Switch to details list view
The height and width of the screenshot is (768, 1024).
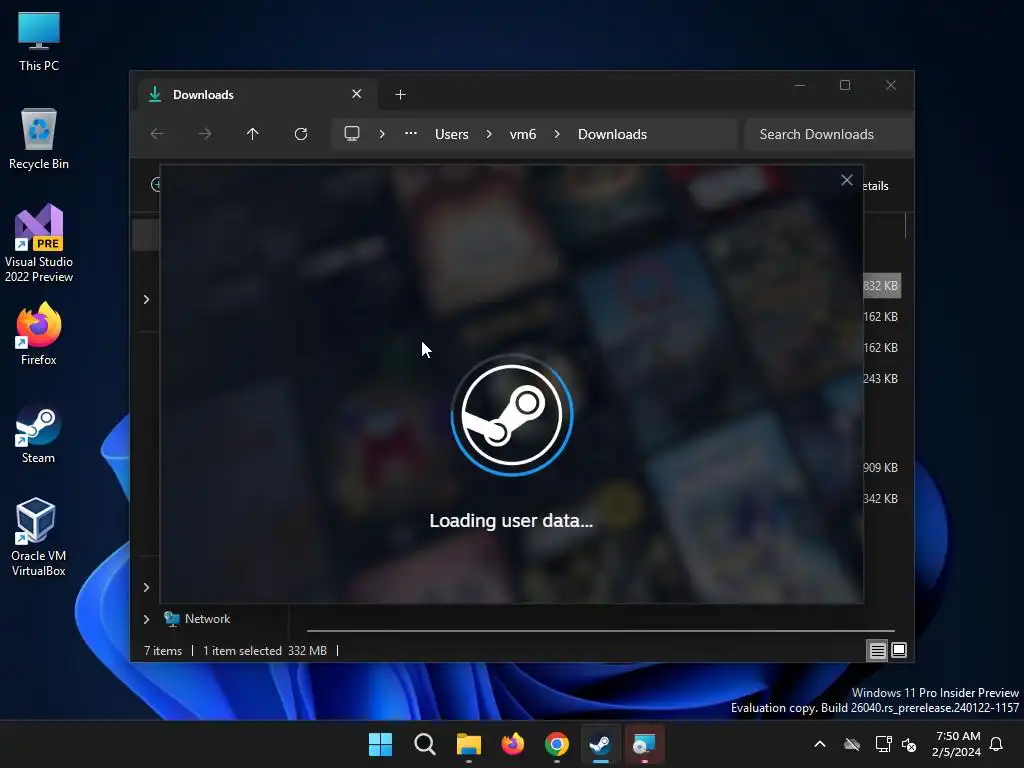click(x=877, y=650)
